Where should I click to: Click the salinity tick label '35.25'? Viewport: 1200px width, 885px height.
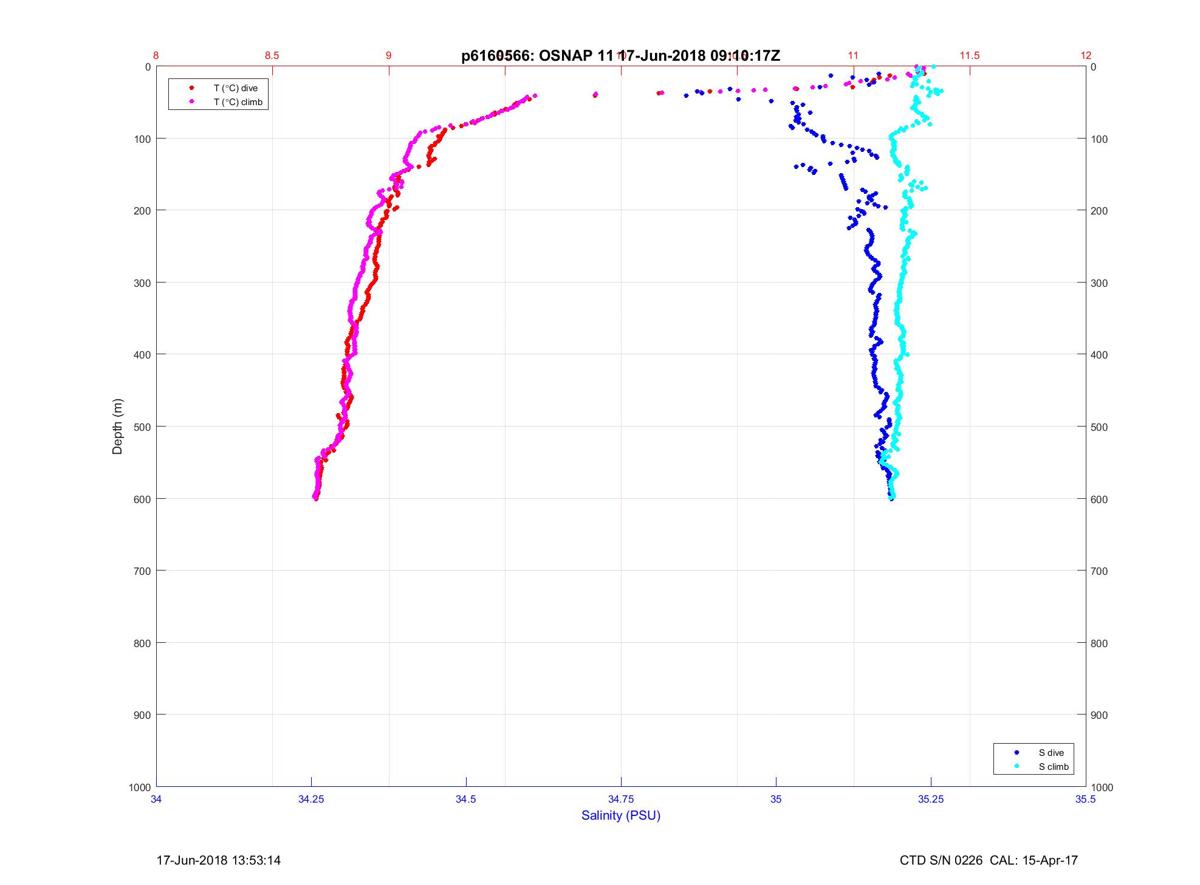(931, 799)
